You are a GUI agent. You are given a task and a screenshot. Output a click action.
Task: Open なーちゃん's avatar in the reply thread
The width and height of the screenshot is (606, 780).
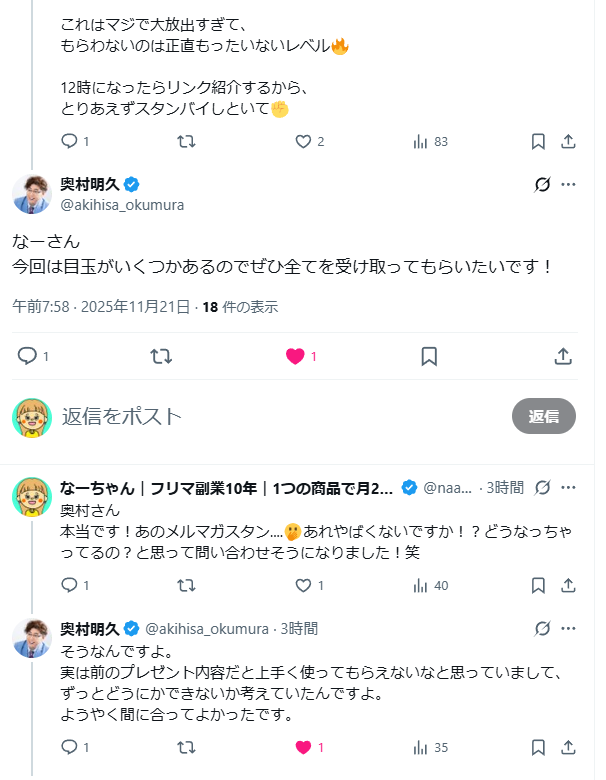tap(32, 497)
